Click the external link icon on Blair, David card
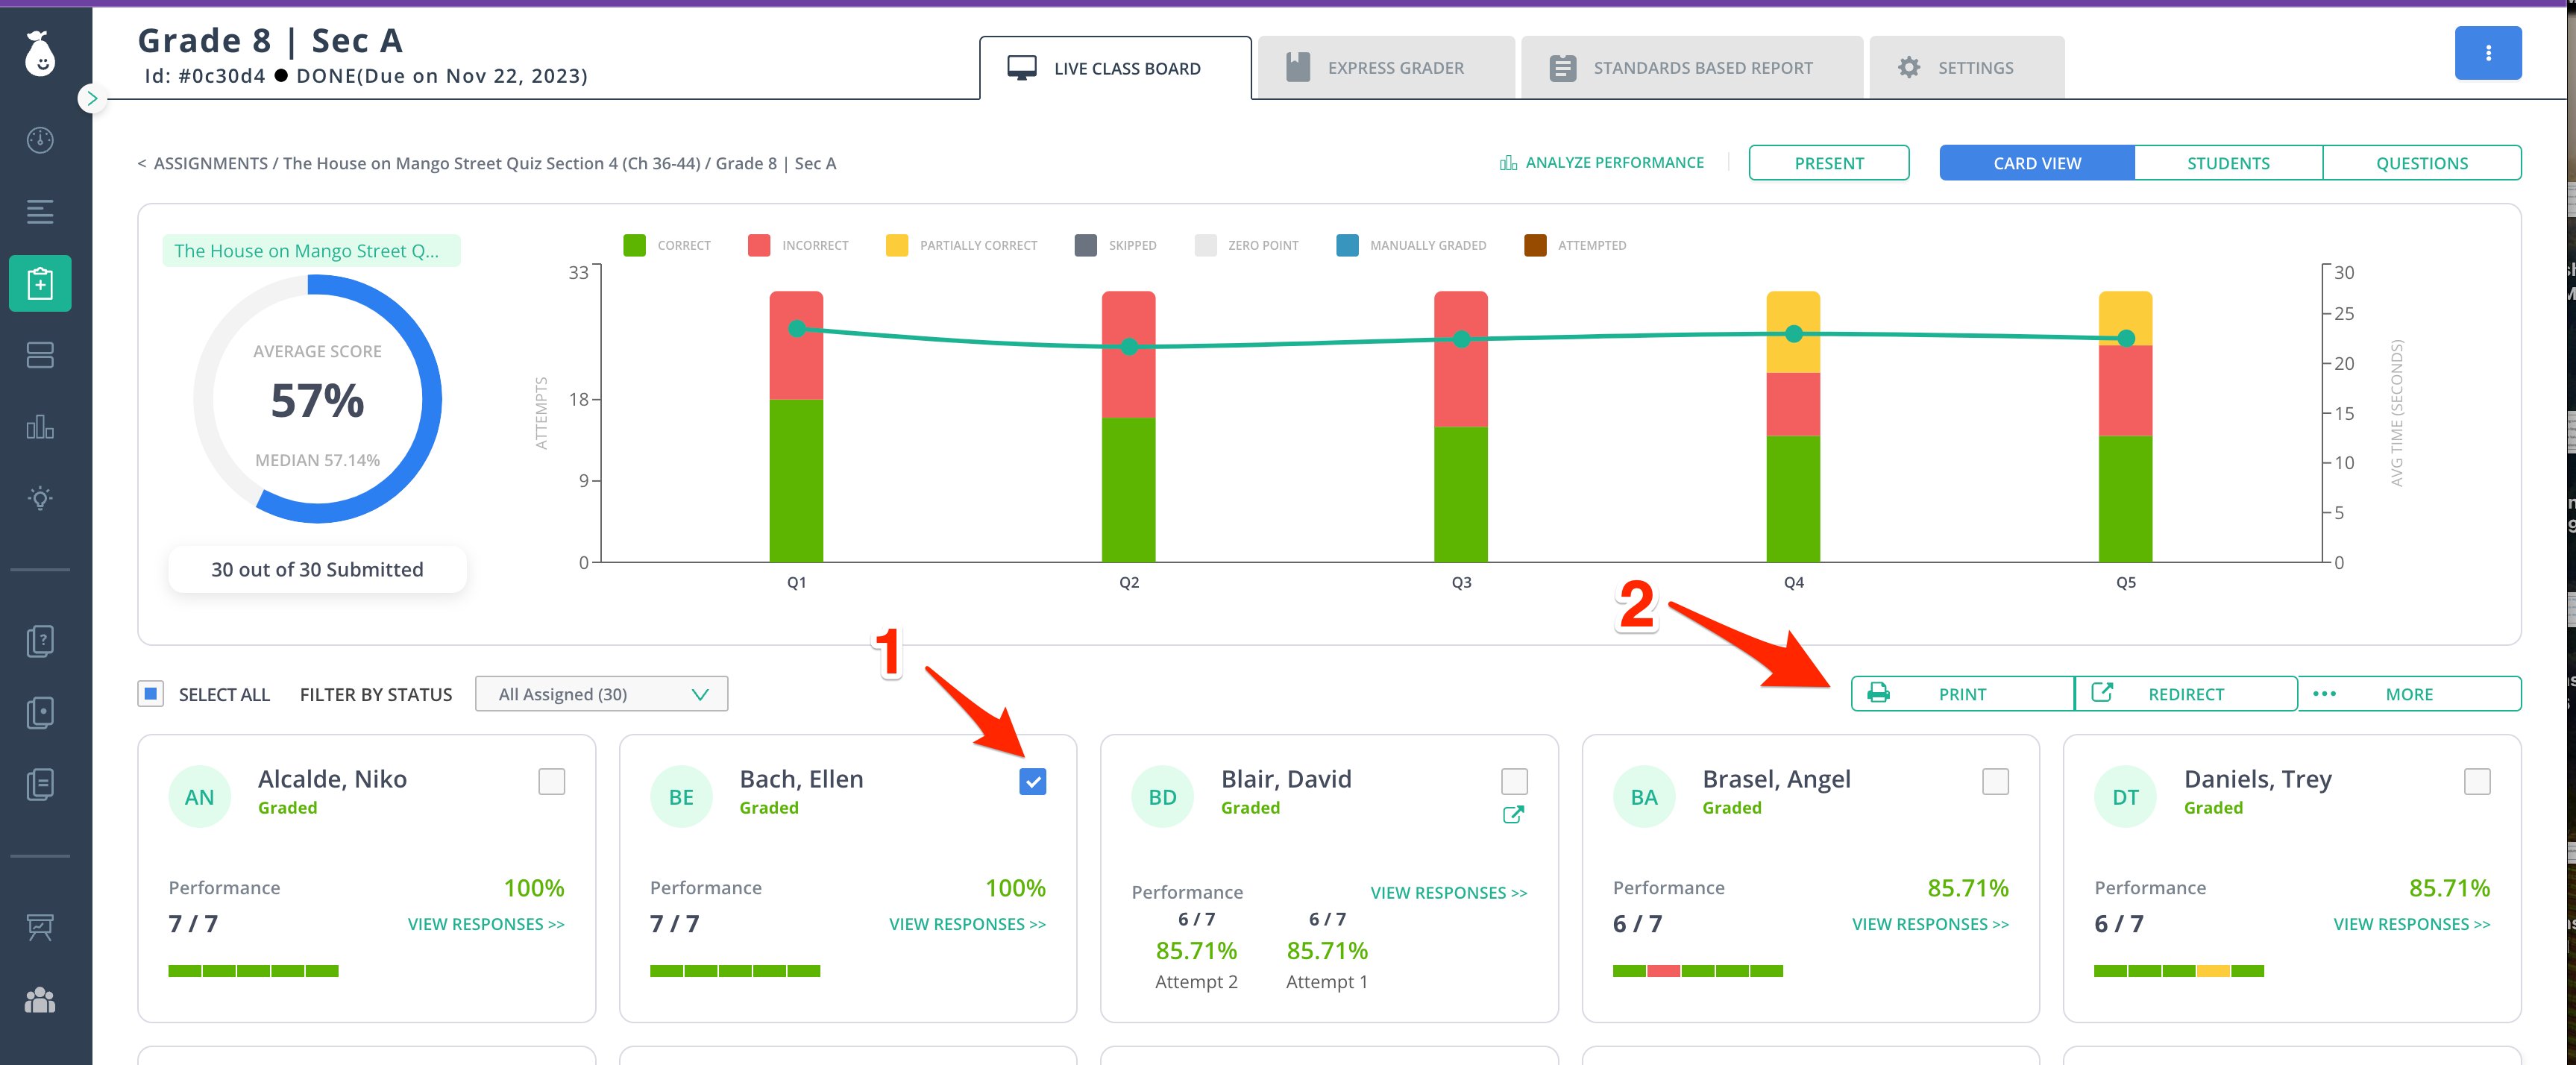Screen dimensions: 2576x1065 tap(1514, 815)
